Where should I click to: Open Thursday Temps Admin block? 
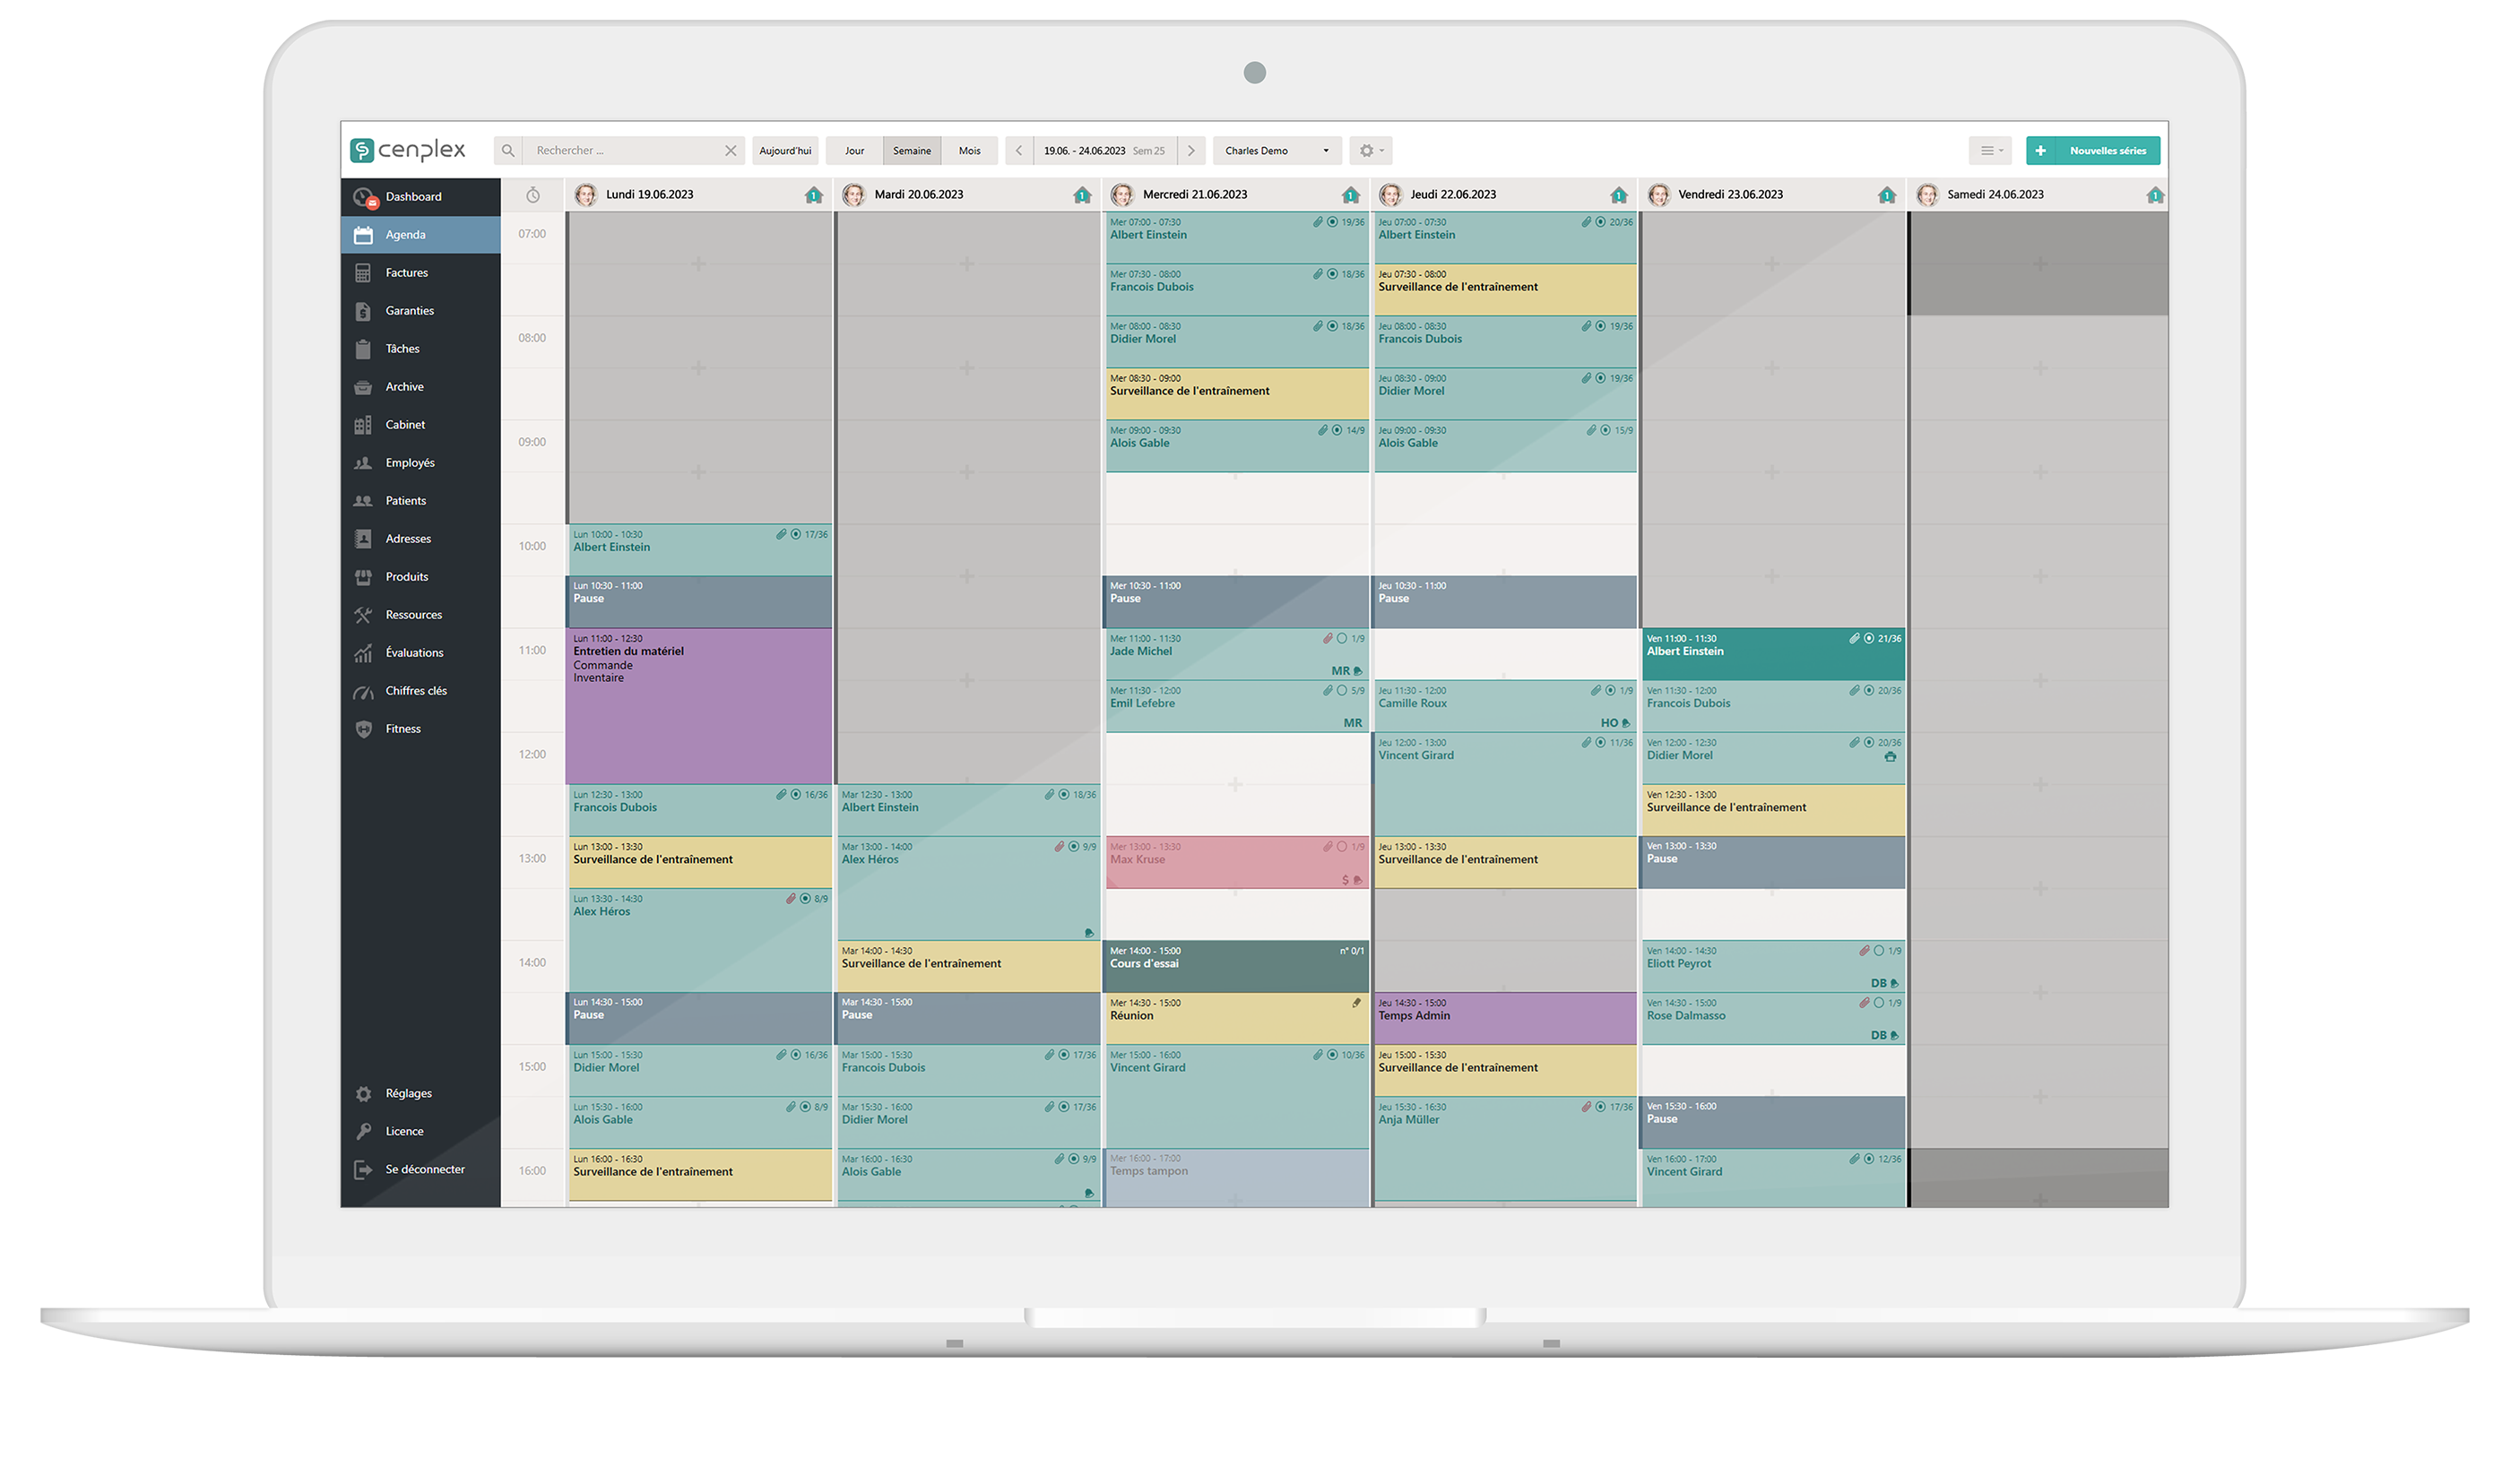click(x=1505, y=1019)
